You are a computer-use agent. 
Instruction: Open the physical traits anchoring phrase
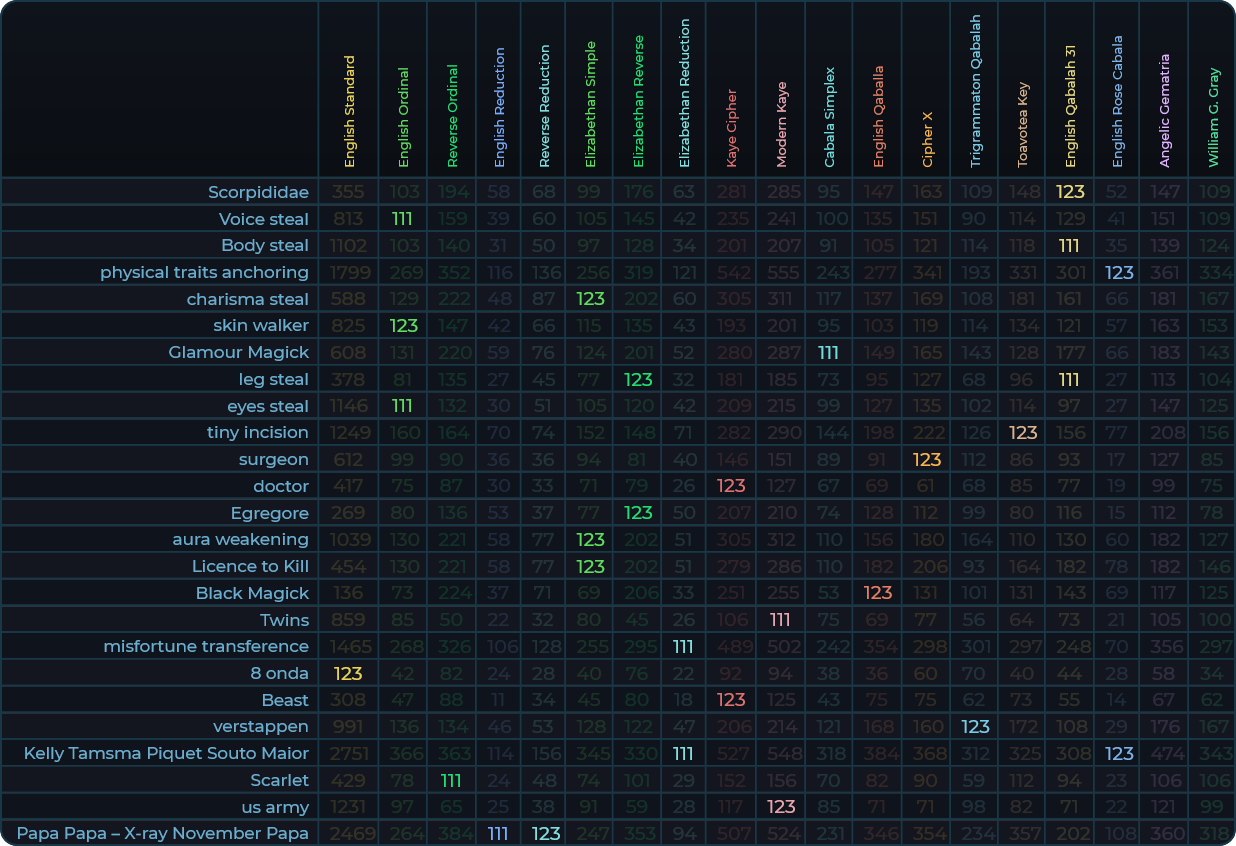[x=204, y=272]
